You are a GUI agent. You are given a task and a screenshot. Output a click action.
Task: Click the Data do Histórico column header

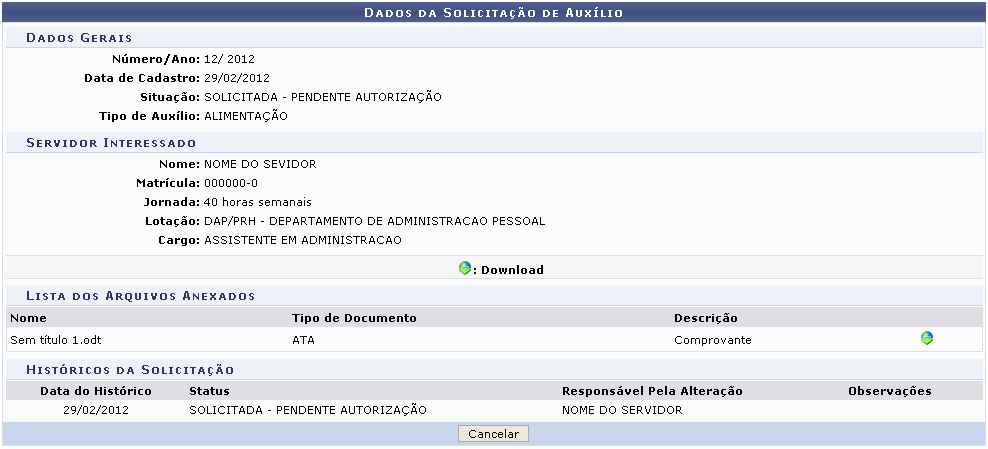pos(96,391)
